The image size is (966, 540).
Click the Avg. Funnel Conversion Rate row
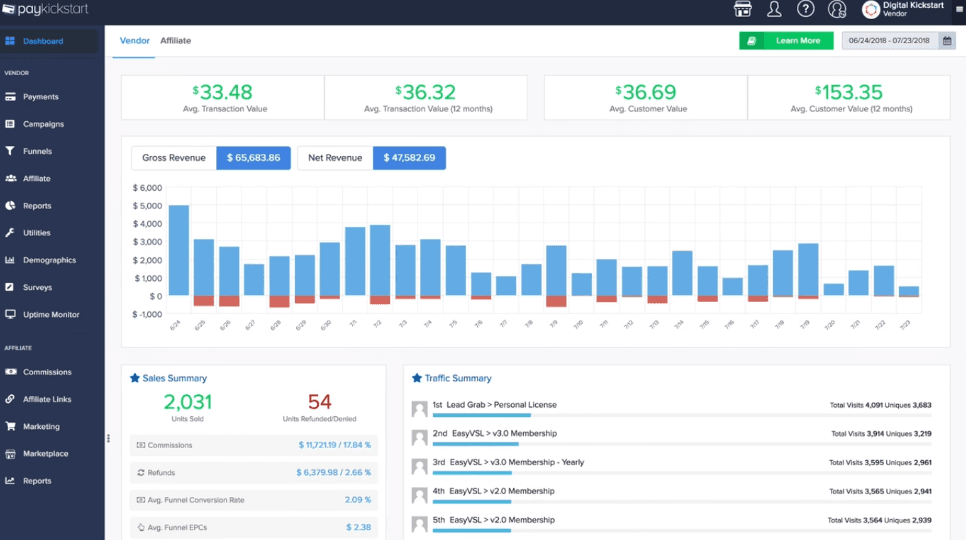click(x=254, y=500)
